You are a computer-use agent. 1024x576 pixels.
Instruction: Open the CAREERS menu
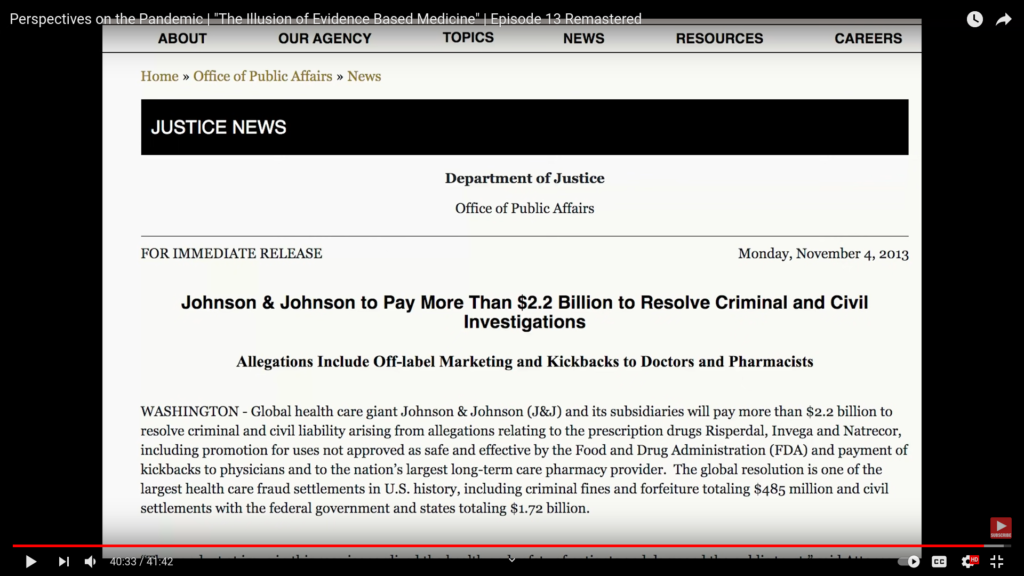click(868, 39)
